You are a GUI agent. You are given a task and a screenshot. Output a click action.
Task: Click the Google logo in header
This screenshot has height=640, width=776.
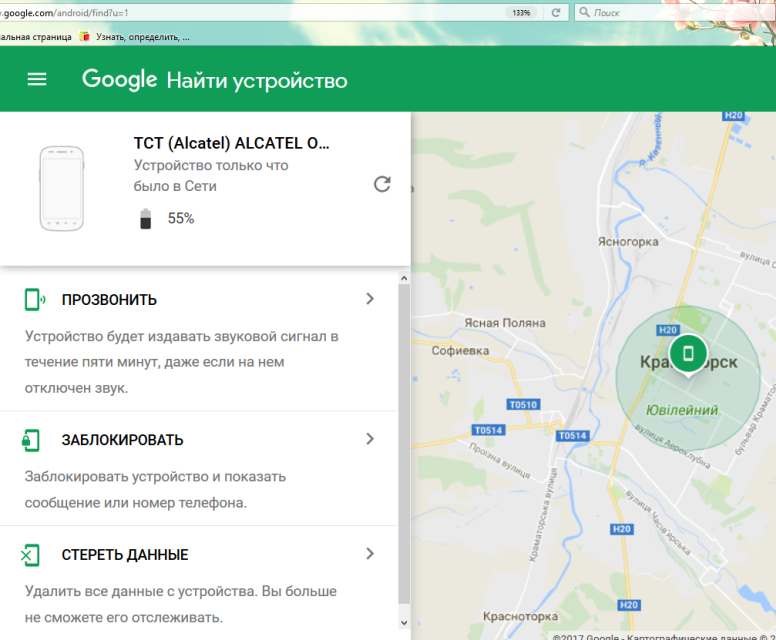pos(119,80)
